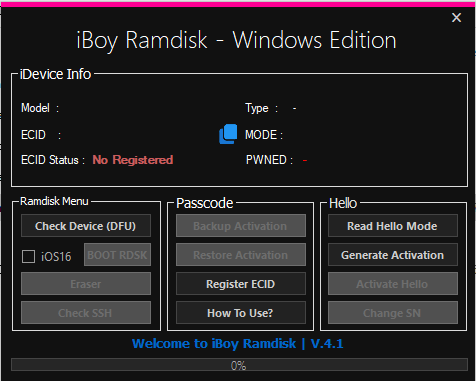
Task: Click the Activate Hello button
Action: point(393,284)
